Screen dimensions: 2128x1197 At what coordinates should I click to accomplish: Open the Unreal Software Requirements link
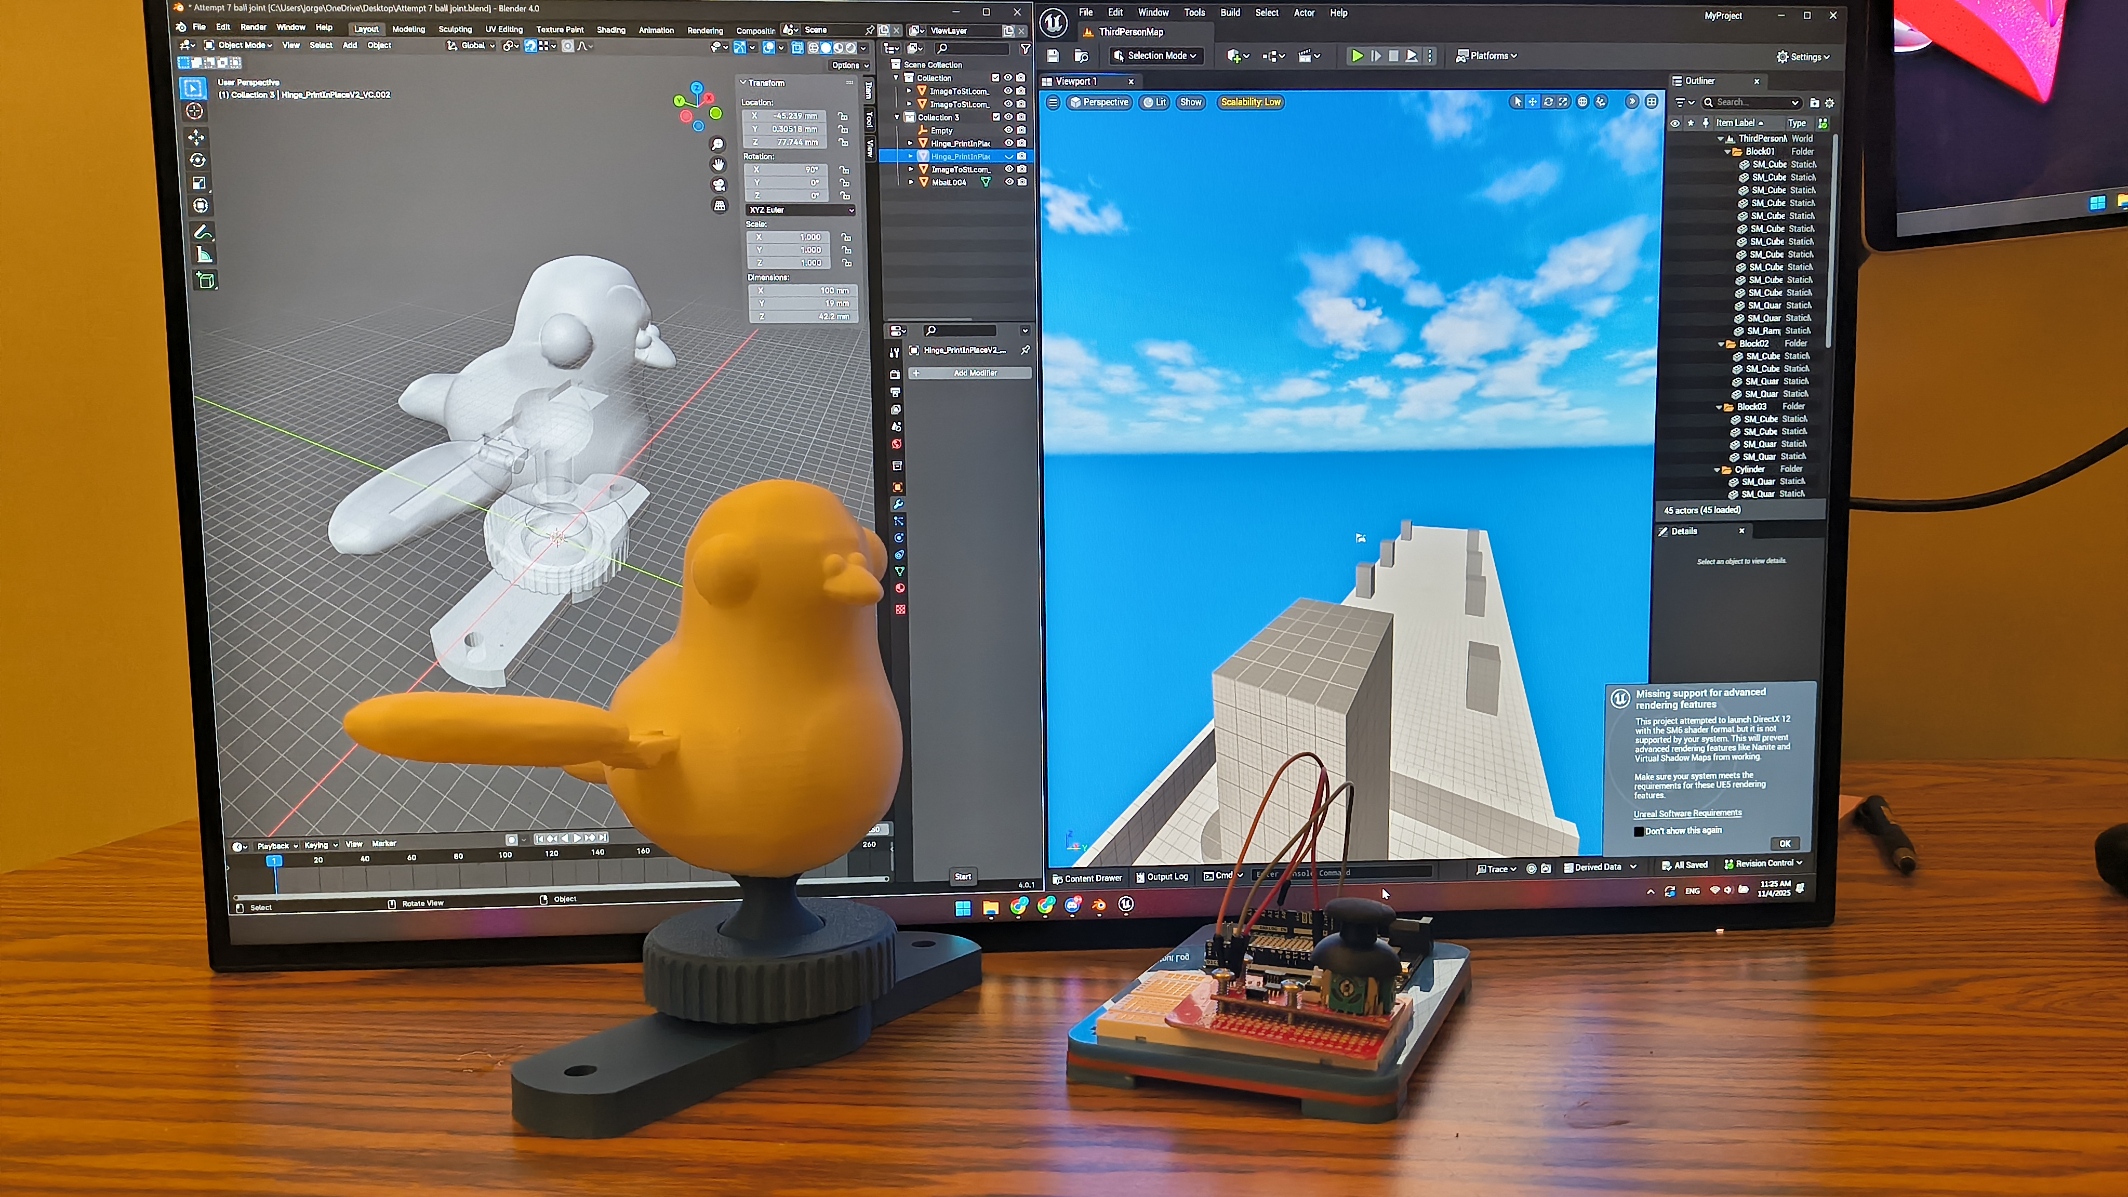pos(1687,813)
